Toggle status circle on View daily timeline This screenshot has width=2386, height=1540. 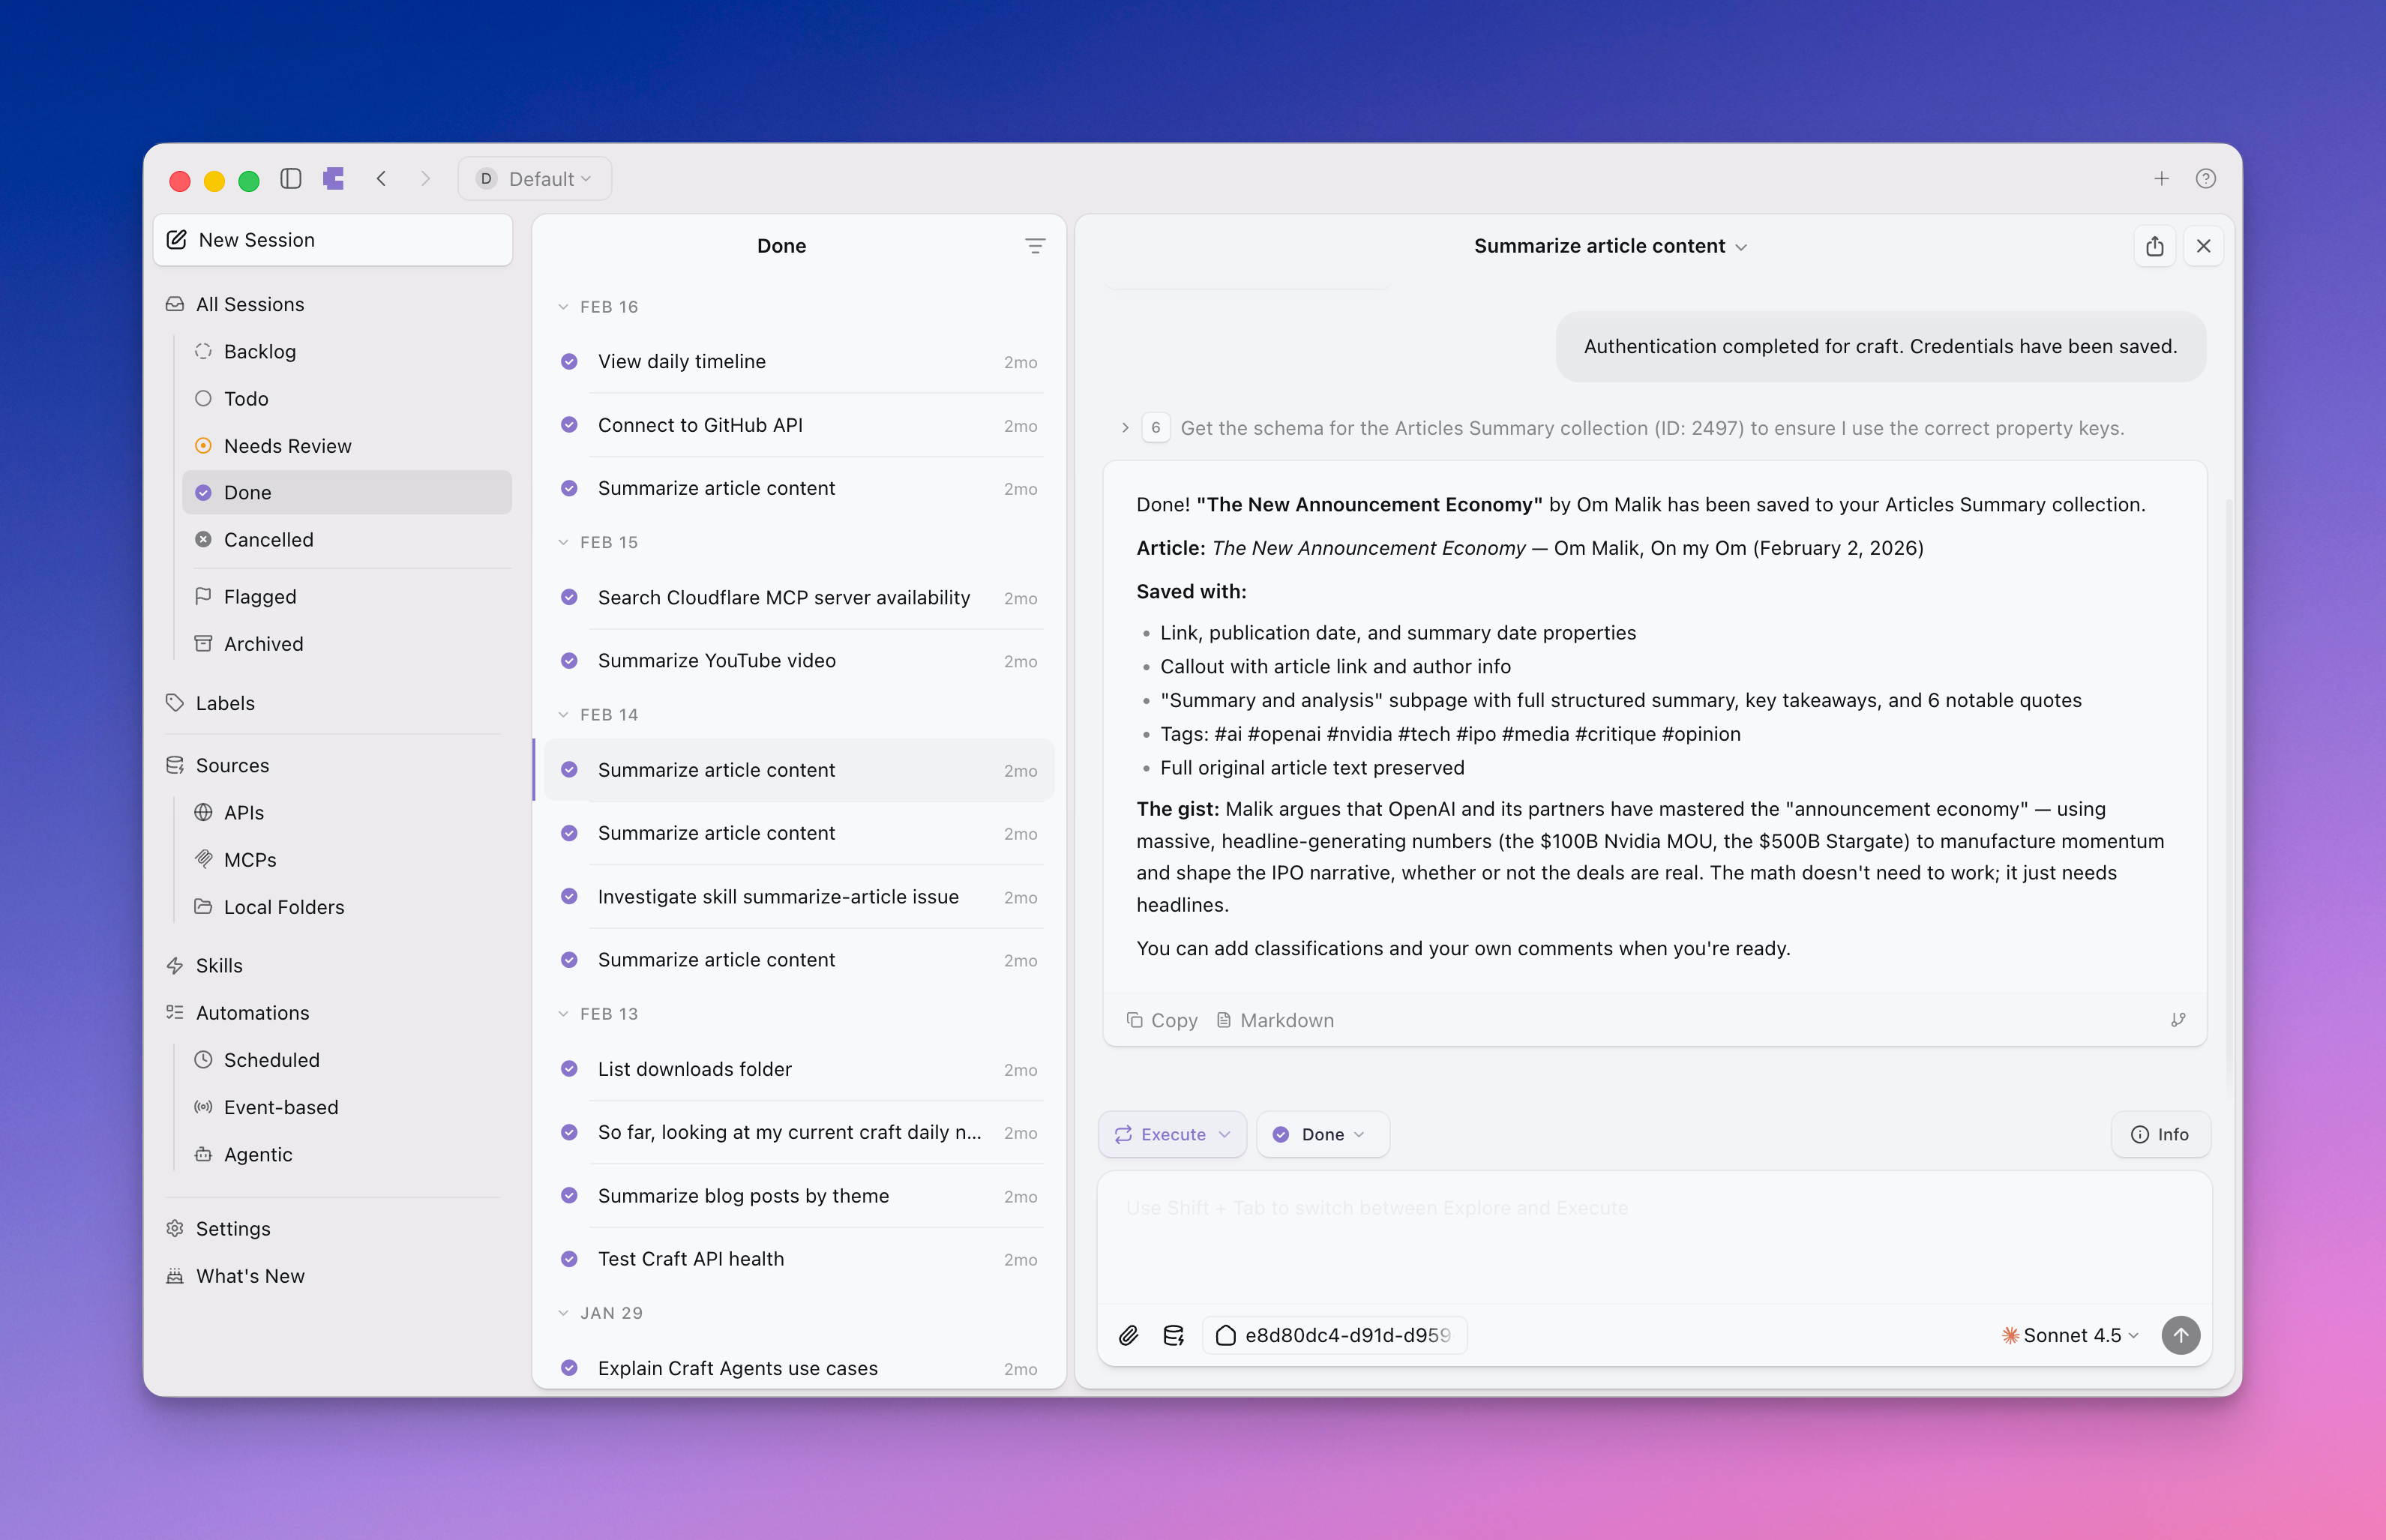pyautogui.click(x=569, y=362)
